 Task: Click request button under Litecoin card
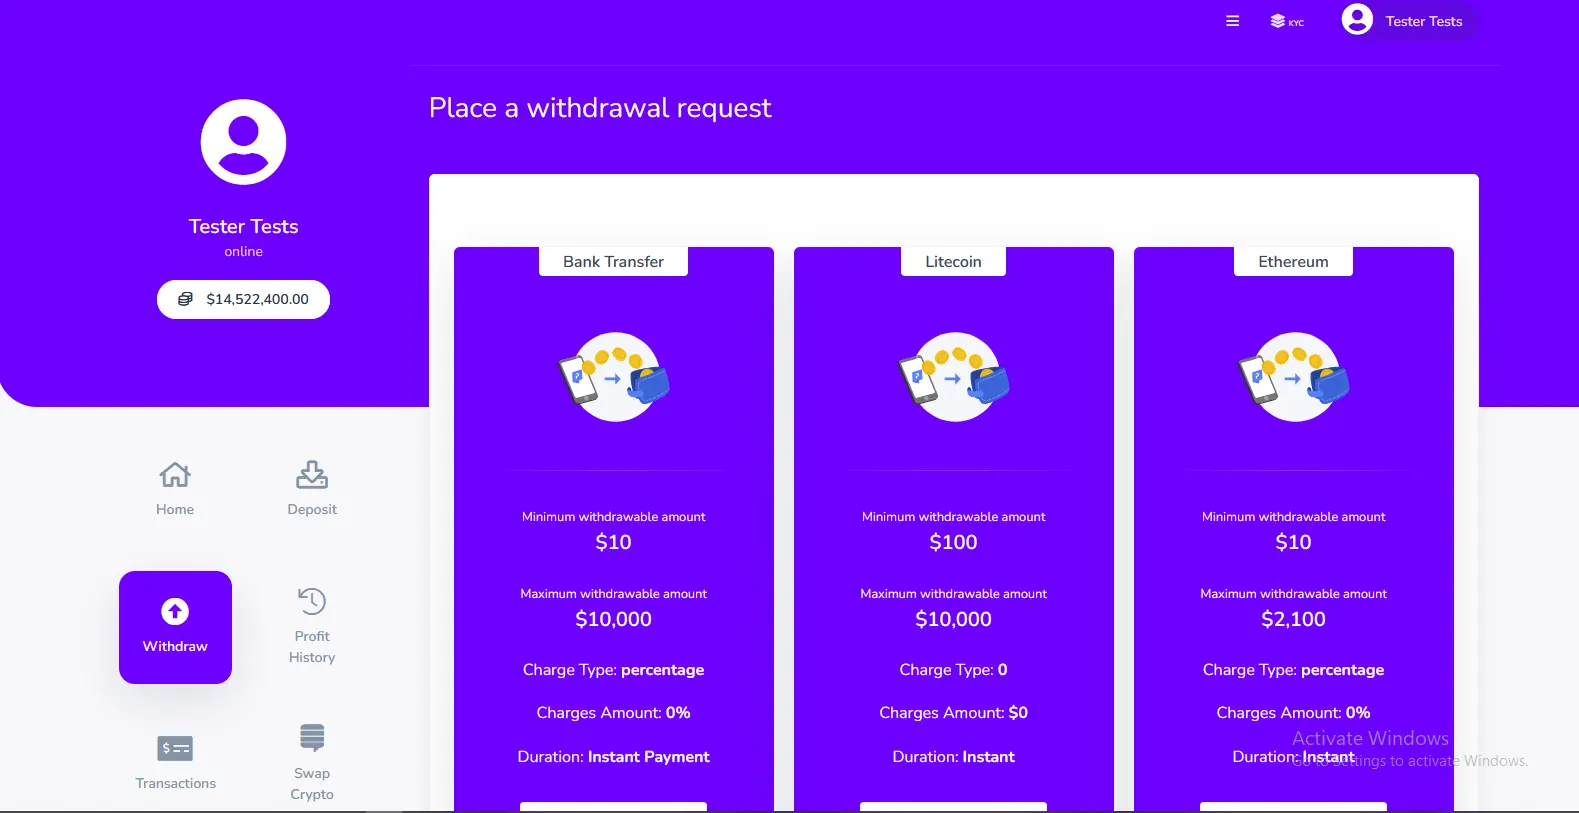point(953,807)
